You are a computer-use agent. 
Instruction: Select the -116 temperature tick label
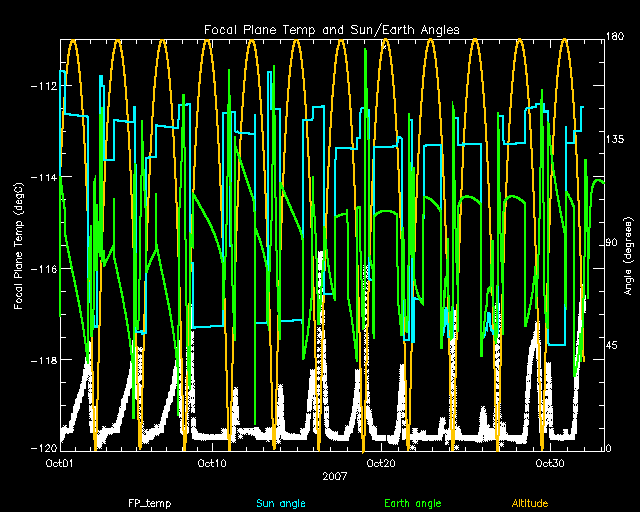43,269
